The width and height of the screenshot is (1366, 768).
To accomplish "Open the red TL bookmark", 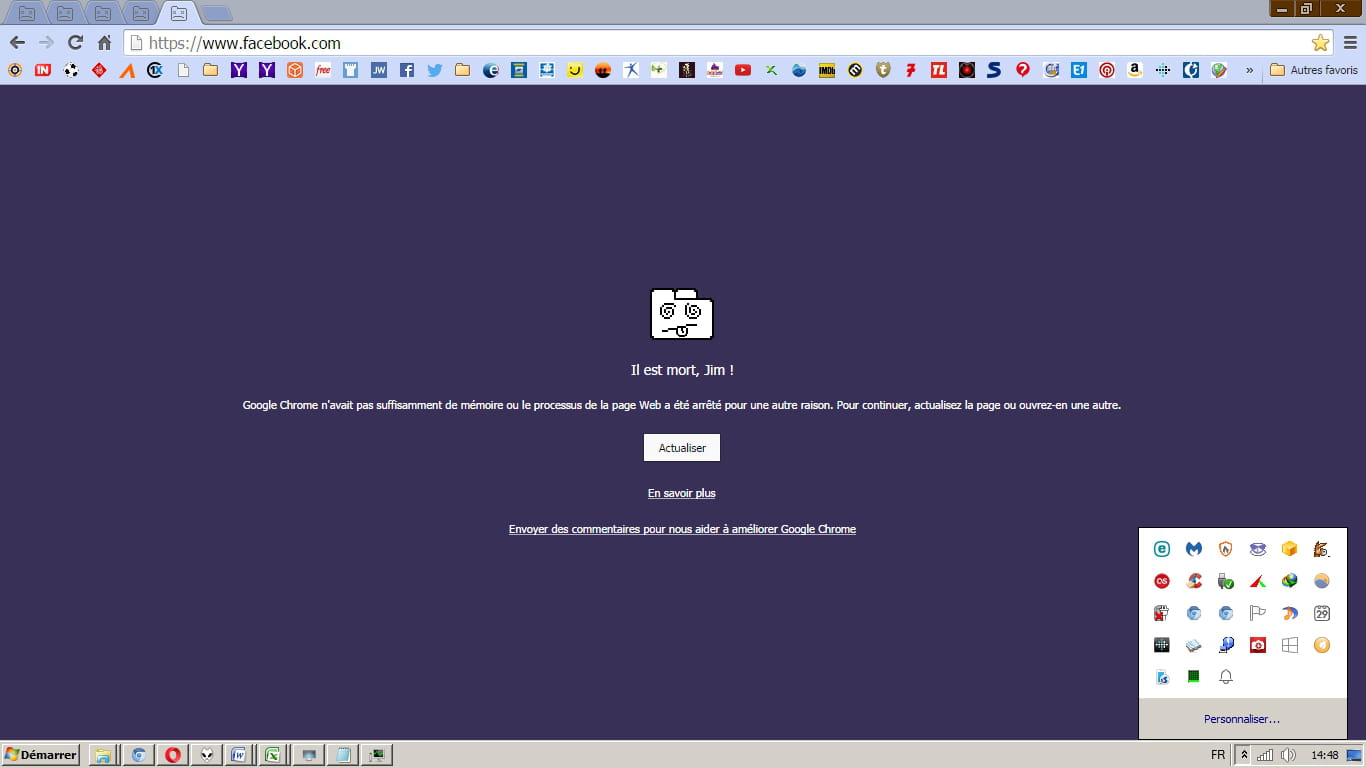I will [x=938, y=70].
